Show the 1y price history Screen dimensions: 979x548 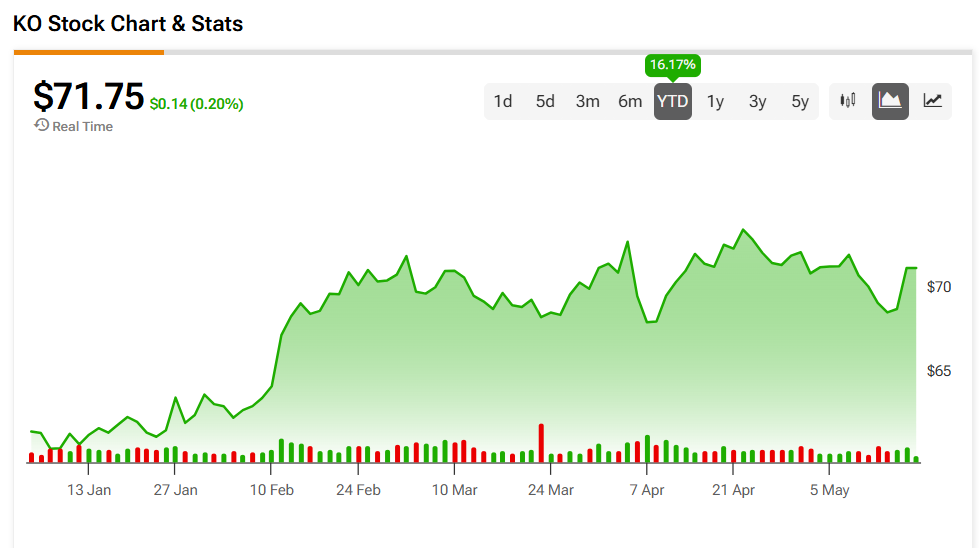click(x=715, y=101)
